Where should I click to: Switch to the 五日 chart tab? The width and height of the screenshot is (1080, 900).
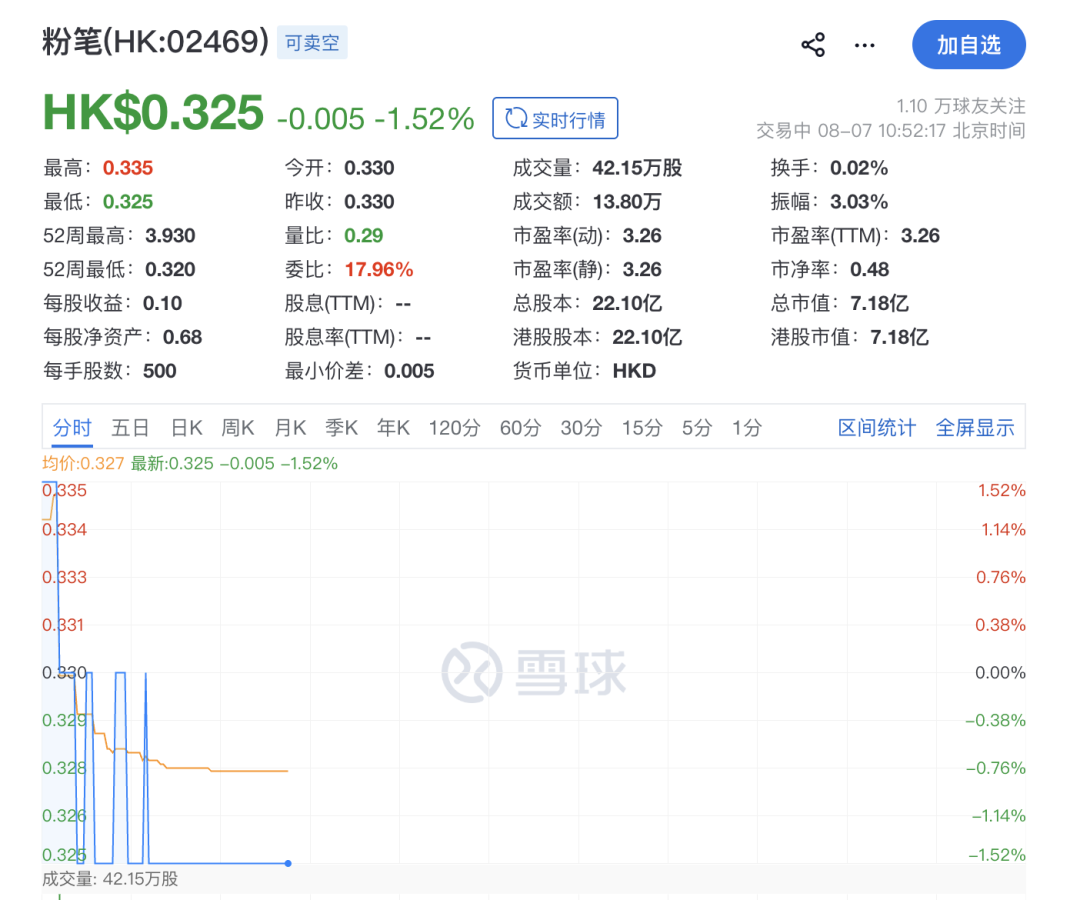pyautogui.click(x=130, y=428)
